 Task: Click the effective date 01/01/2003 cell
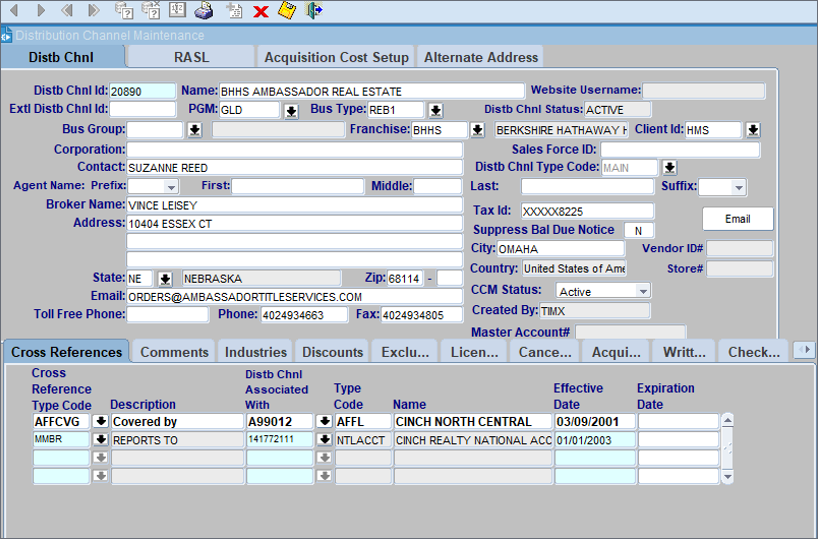[595, 440]
